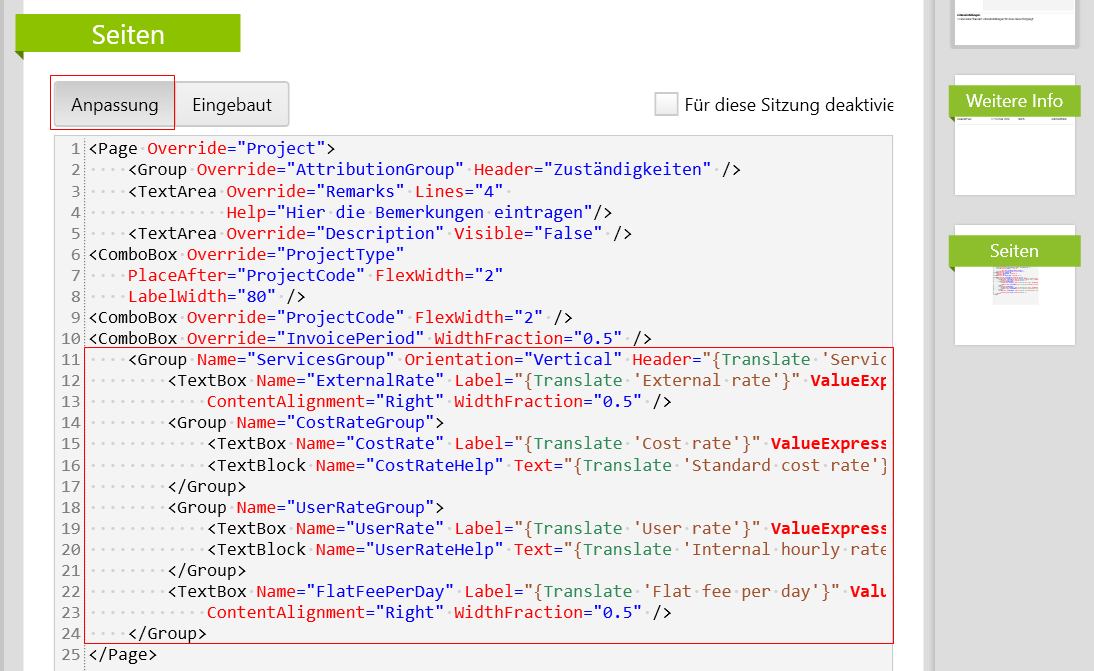
Task: Click the LabelWidth="80" attribute on line 8
Action: point(202,297)
